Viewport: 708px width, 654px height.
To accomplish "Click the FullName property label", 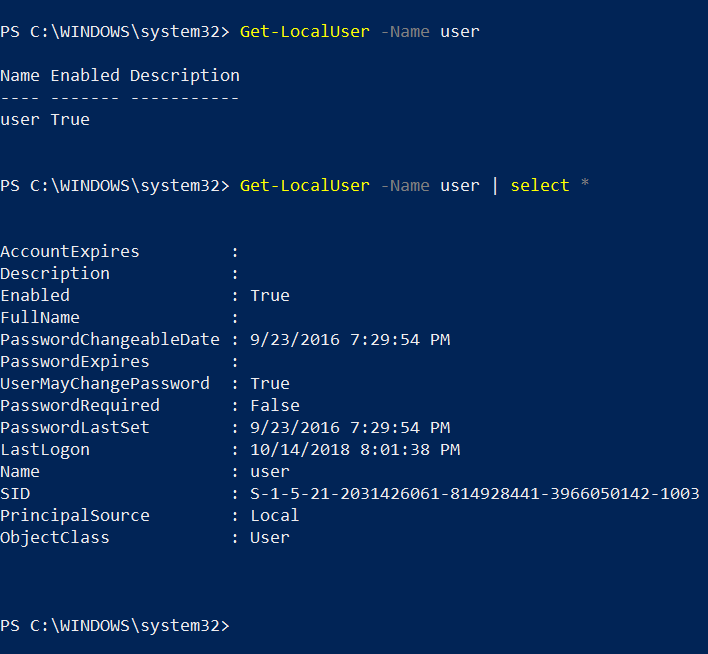I will [x=40, y=318].
